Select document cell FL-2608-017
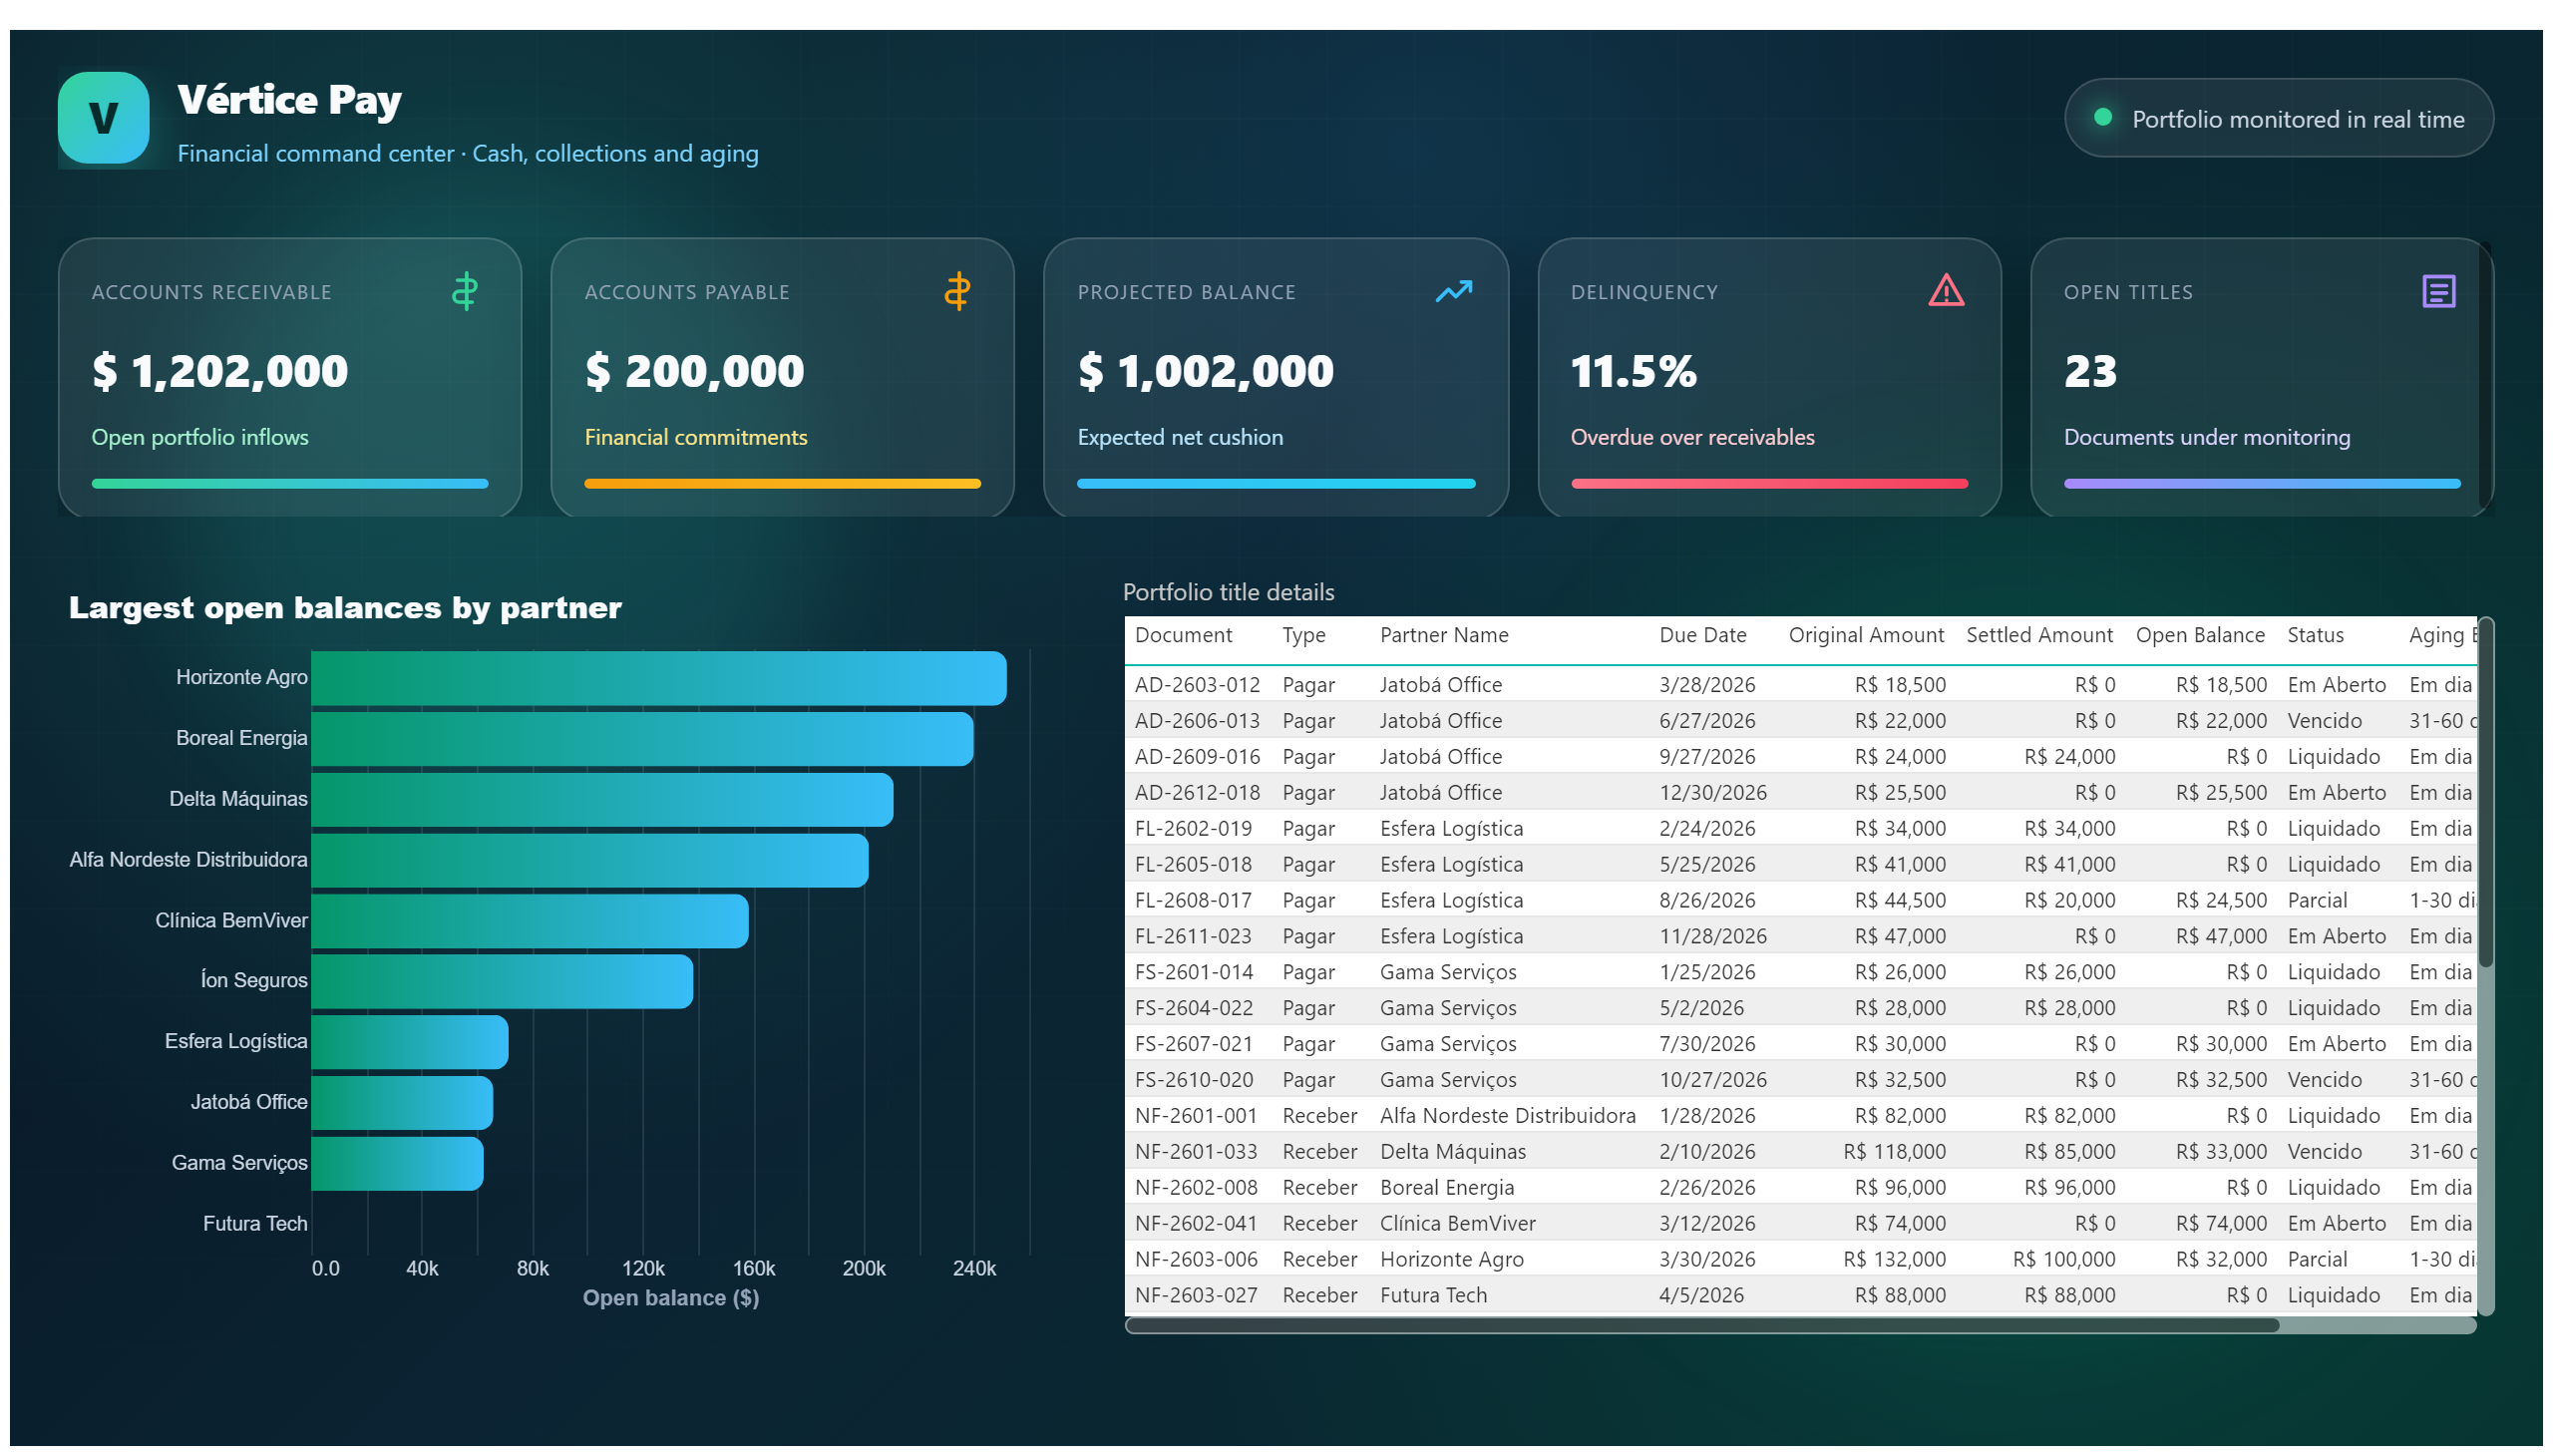The image size is (2553, 1456). [x=1193, y=901]
